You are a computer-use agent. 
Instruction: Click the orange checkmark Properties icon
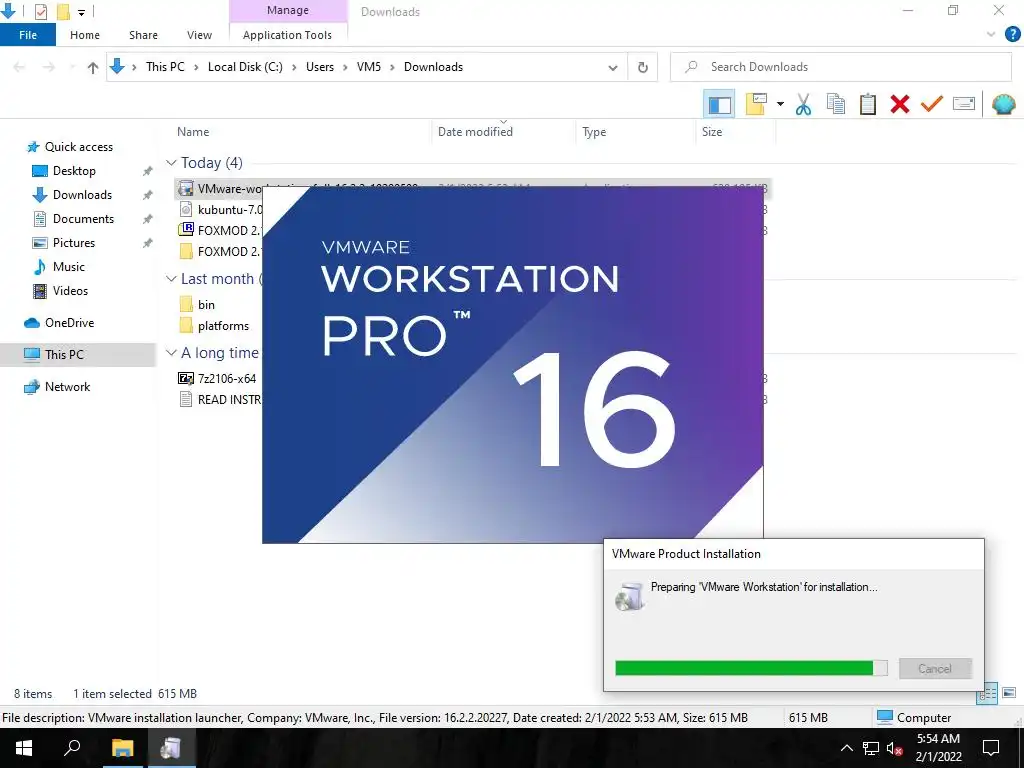[x=931, y=104]
